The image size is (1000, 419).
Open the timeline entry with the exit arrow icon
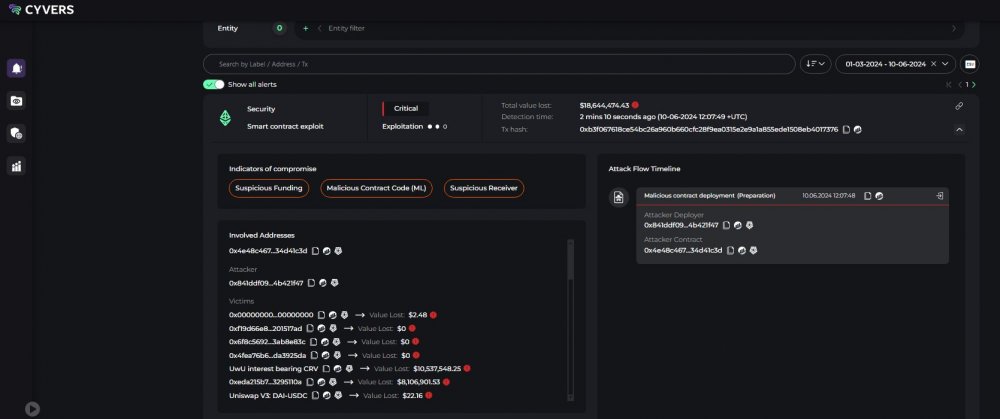tap(939, 196)
